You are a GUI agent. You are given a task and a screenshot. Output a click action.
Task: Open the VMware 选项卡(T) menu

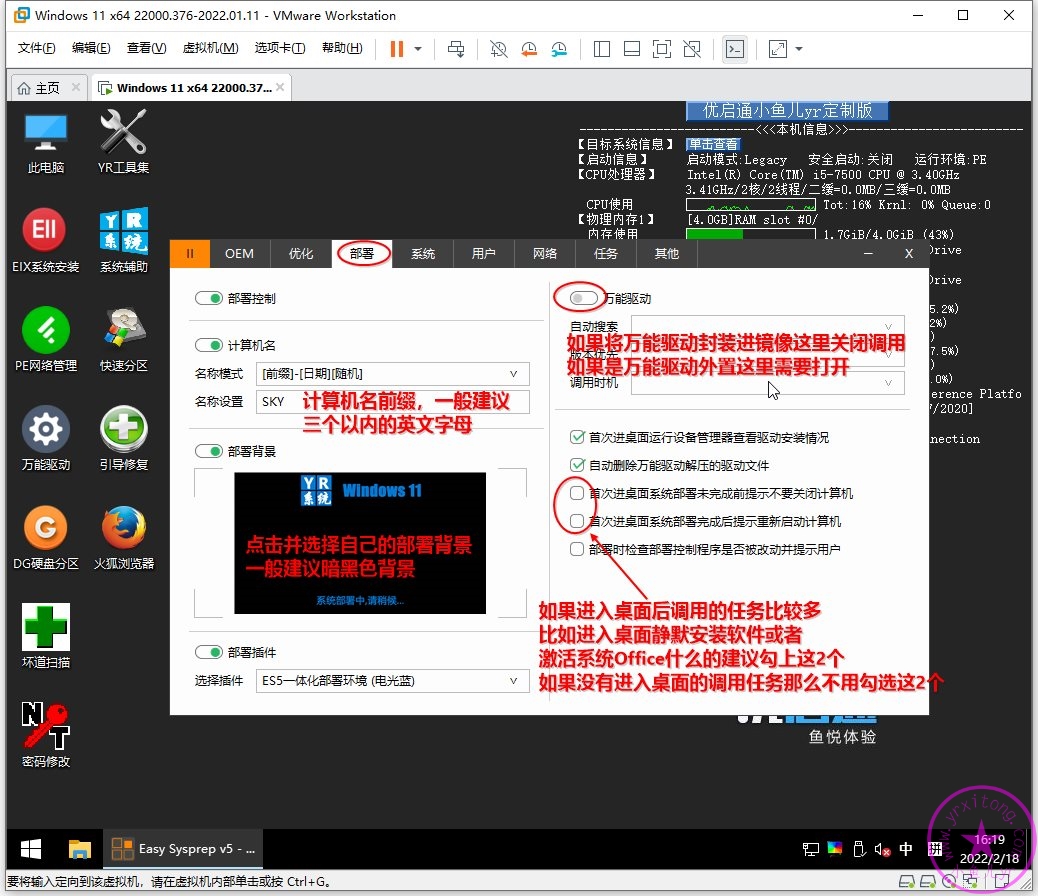click(279, 48)
